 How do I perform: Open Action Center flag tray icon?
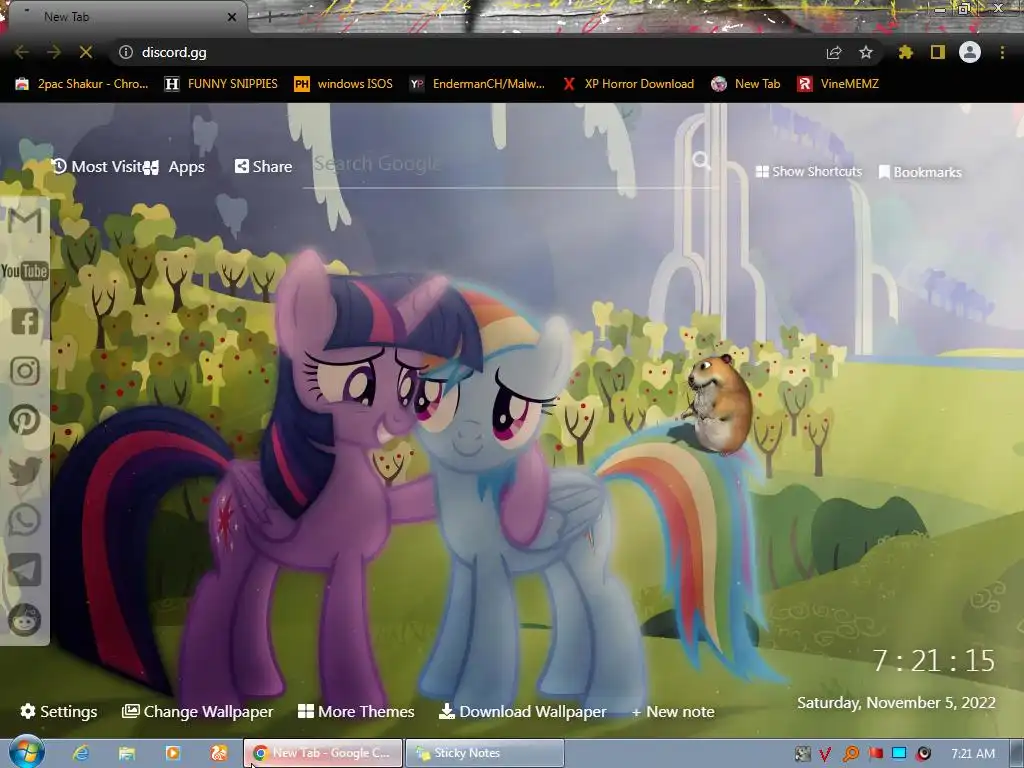(876, 754)
